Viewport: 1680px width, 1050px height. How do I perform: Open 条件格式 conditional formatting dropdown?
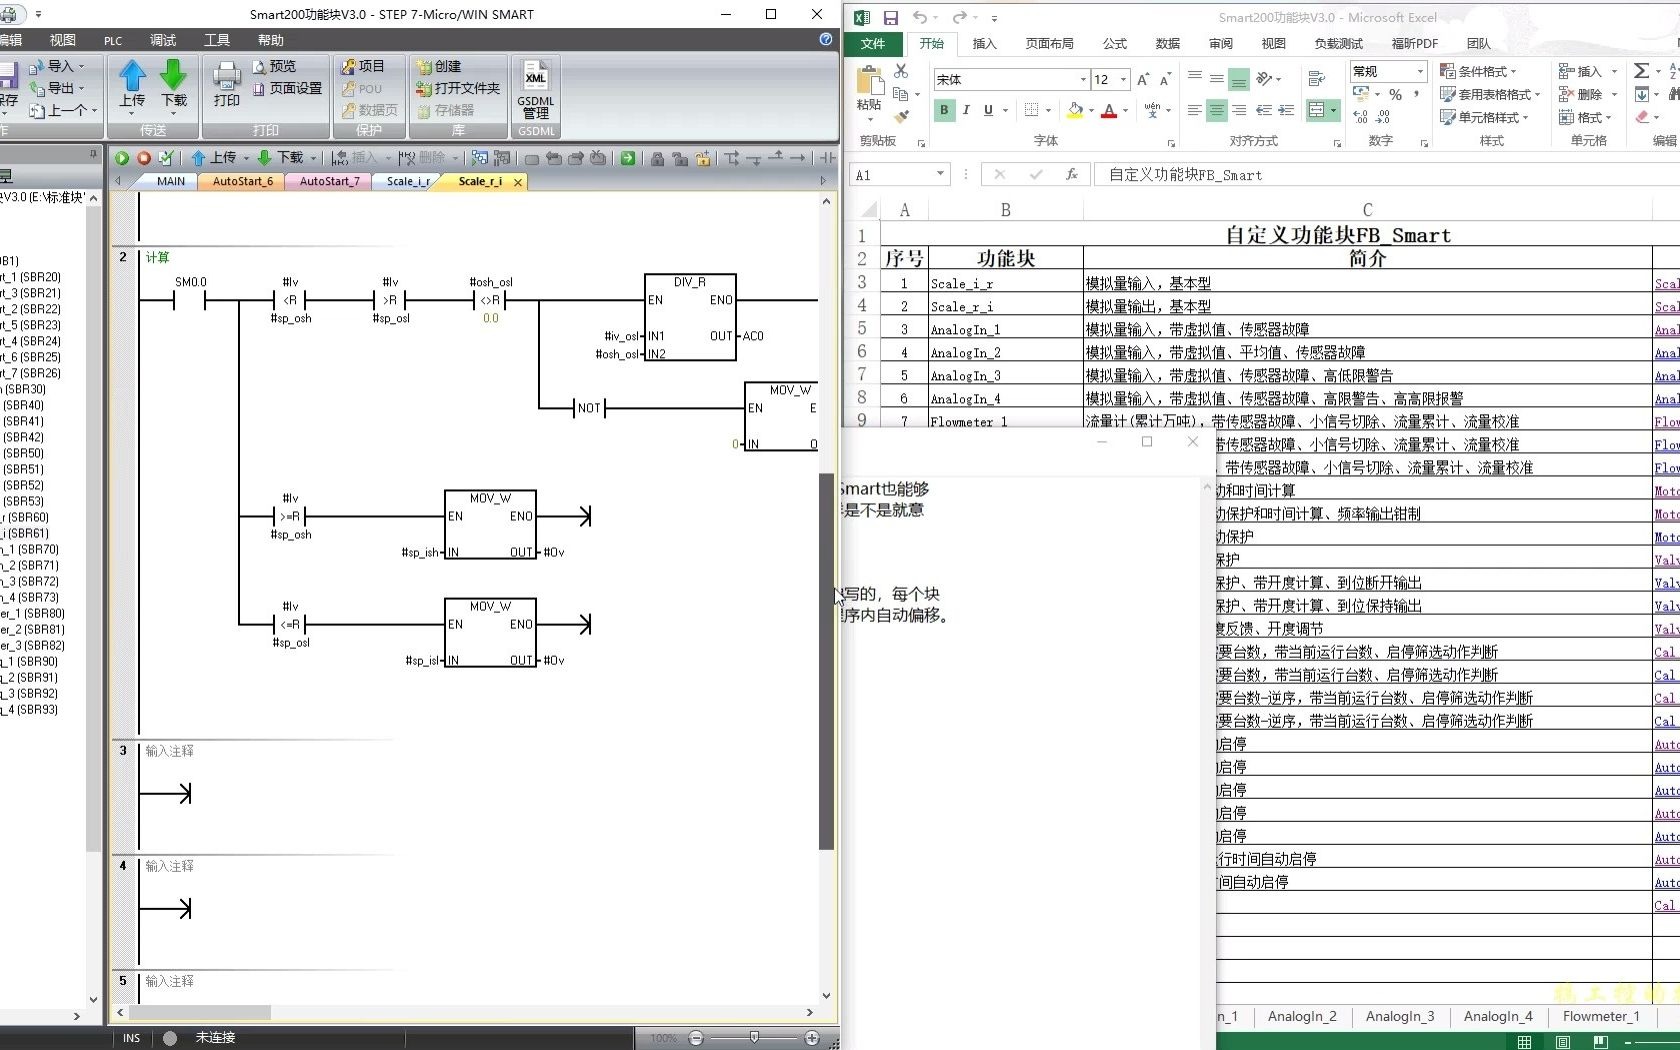click(1478, 71)
